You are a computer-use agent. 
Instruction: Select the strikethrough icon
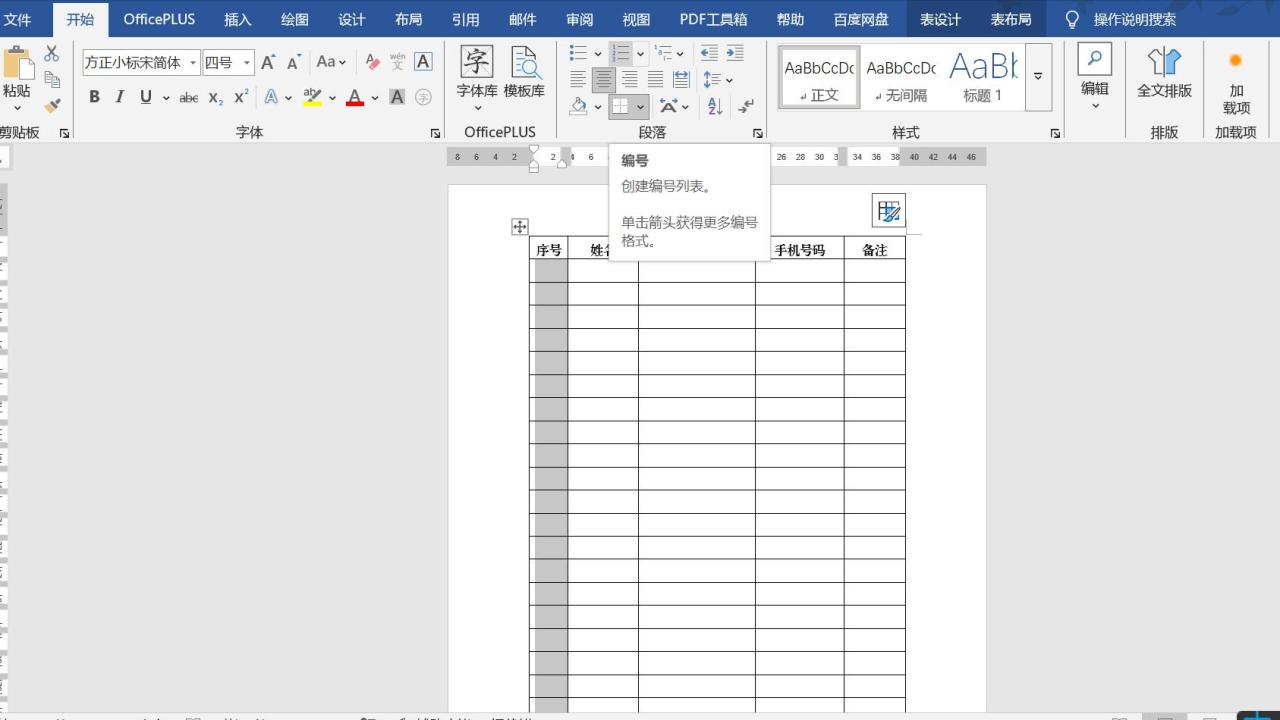tap(190, 96)
